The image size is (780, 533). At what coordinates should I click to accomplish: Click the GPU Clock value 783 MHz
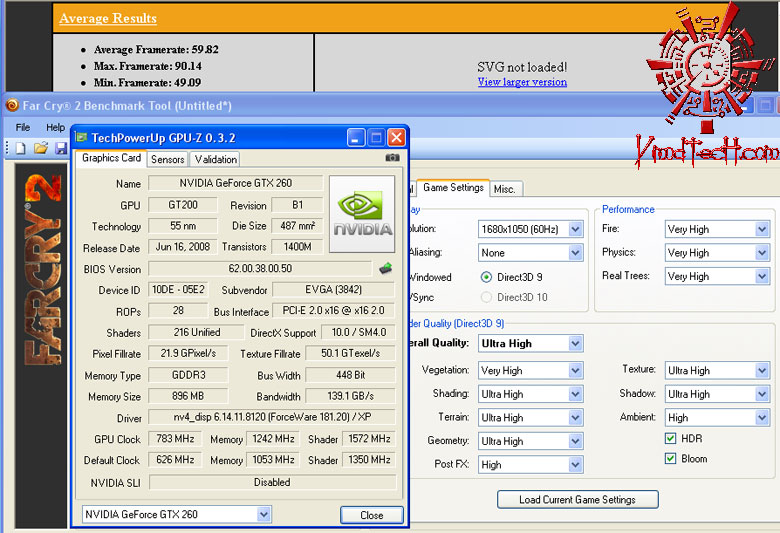[175, 438]
